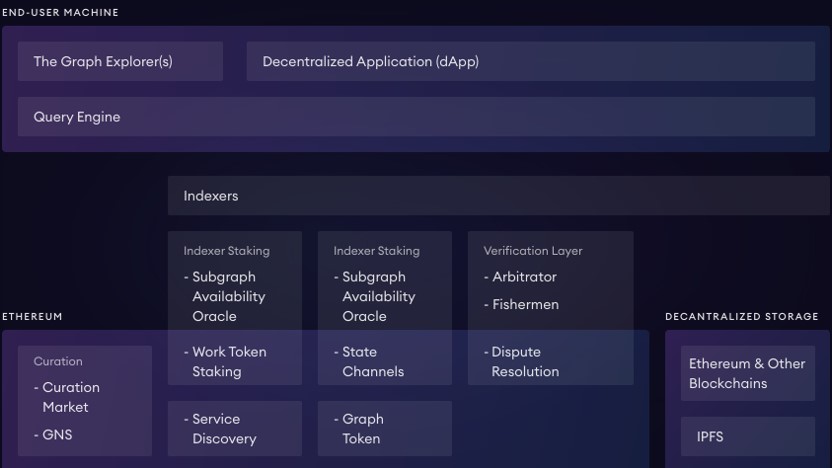Click the Verification Layer heading
The image size is (832, 468).
[x=533, y=251]
